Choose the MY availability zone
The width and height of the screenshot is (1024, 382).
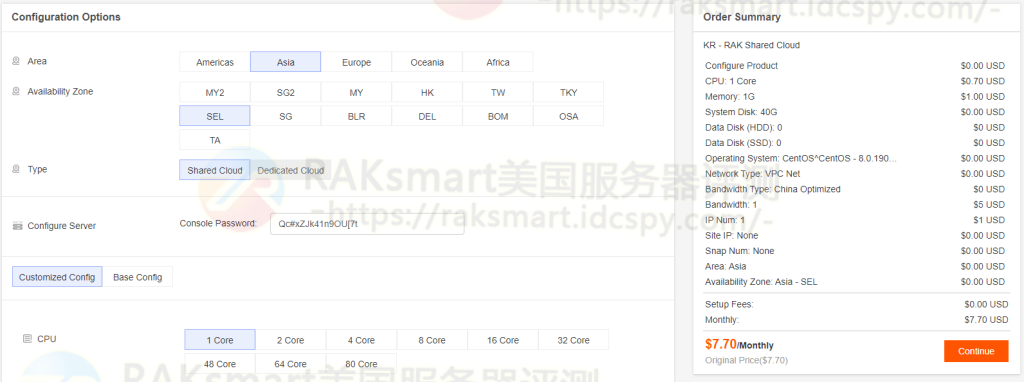point(356,92)
